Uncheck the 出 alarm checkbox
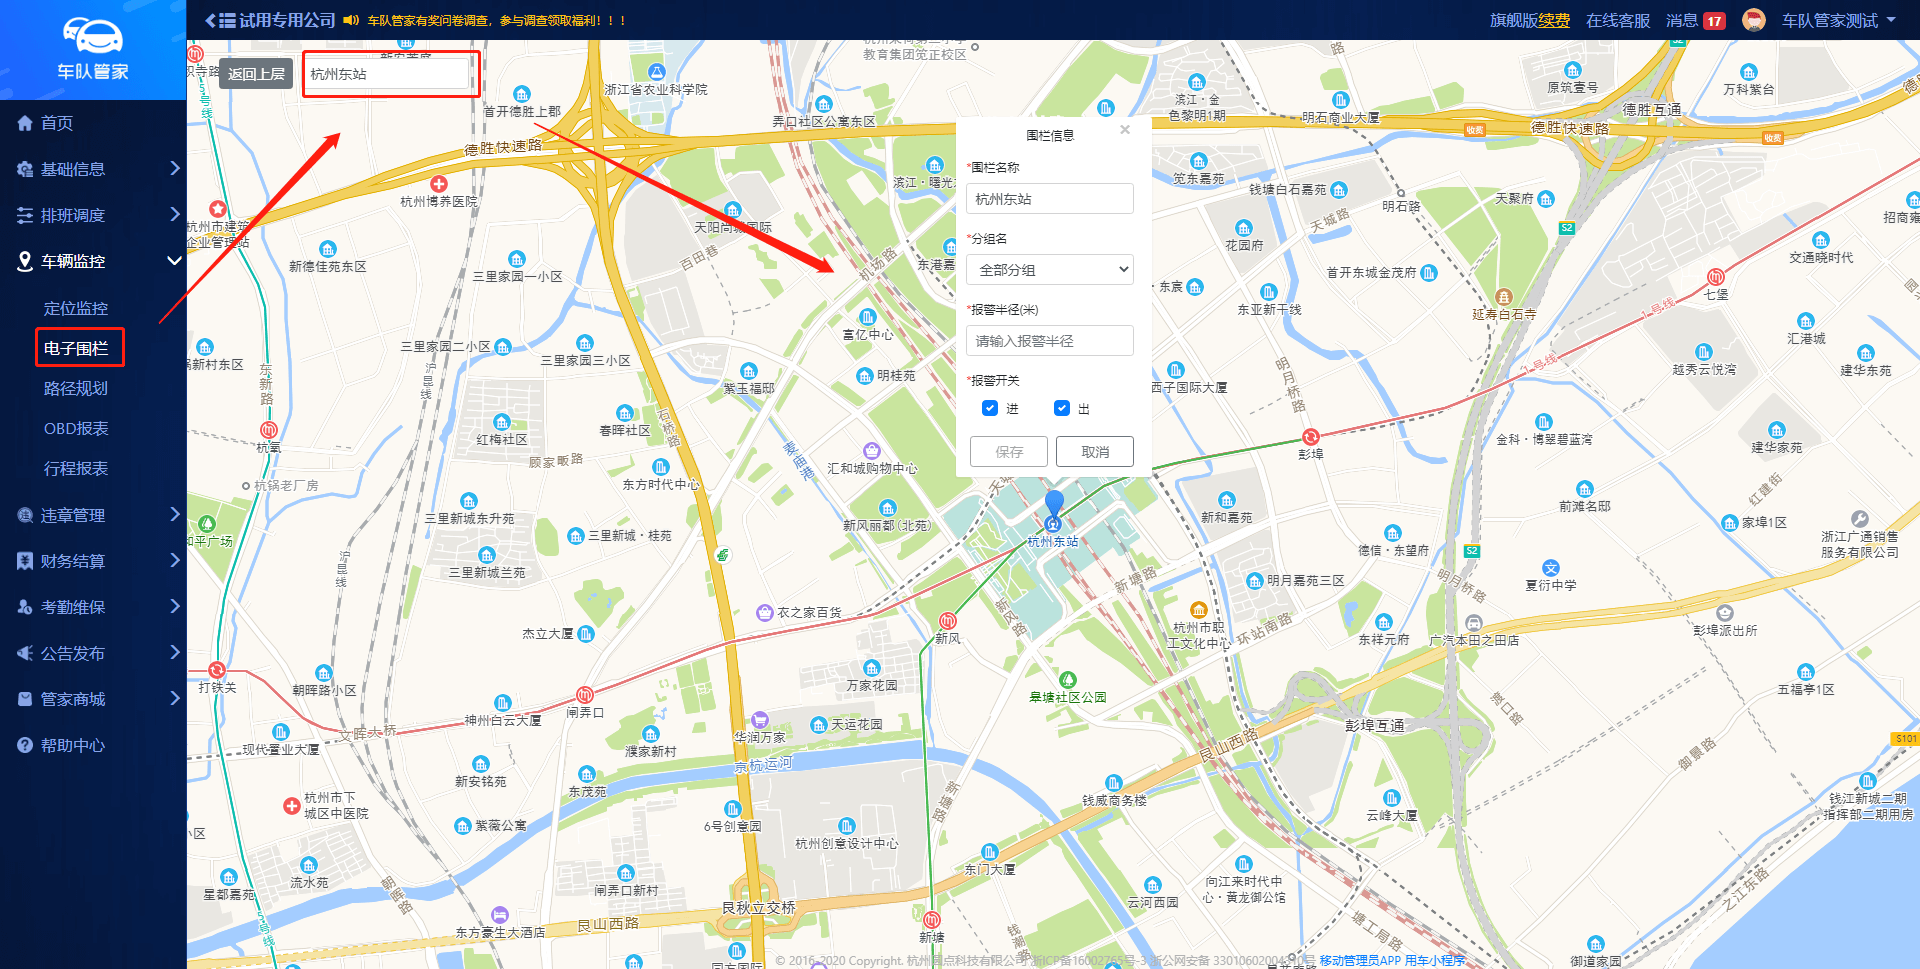Viewport: 1920px width, 969px height. [x=1062, y=408]
